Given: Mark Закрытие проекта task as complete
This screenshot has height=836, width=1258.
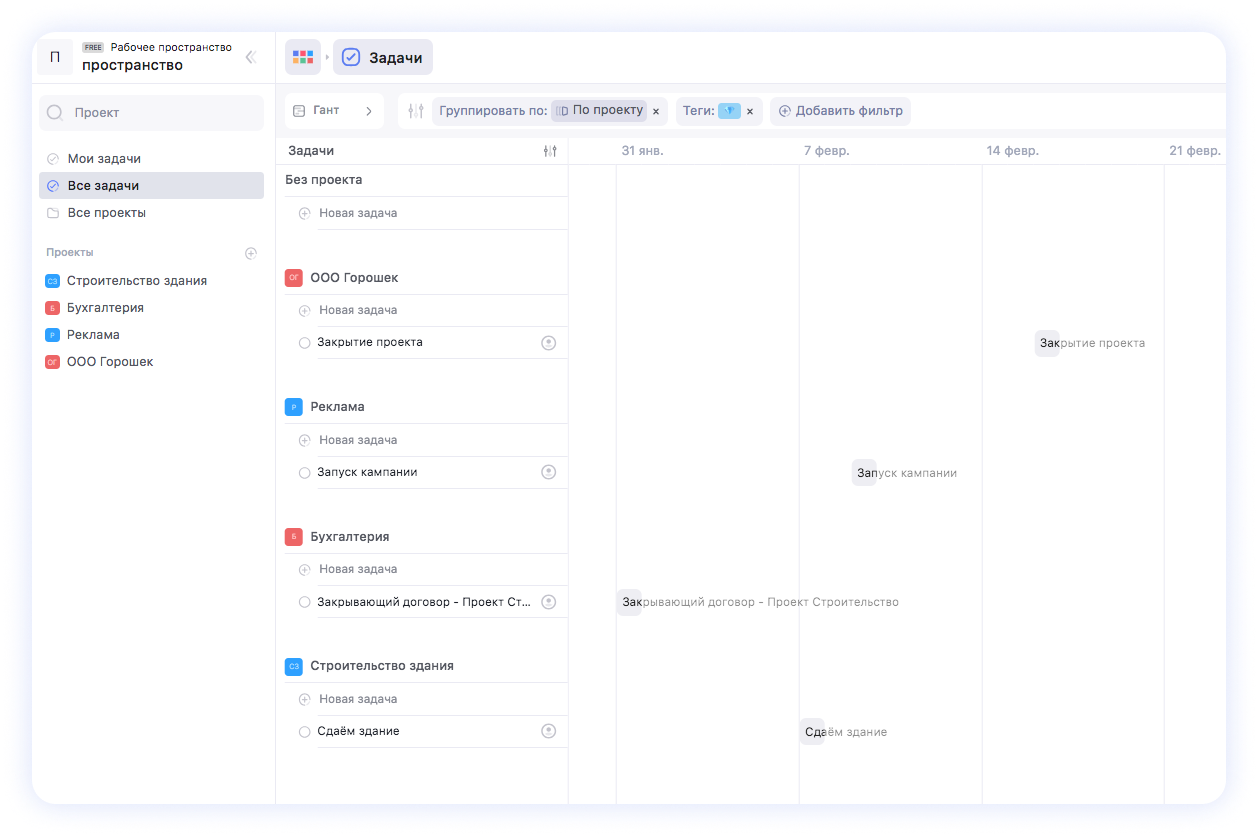Looking at the screenshot, I should 305,343.
